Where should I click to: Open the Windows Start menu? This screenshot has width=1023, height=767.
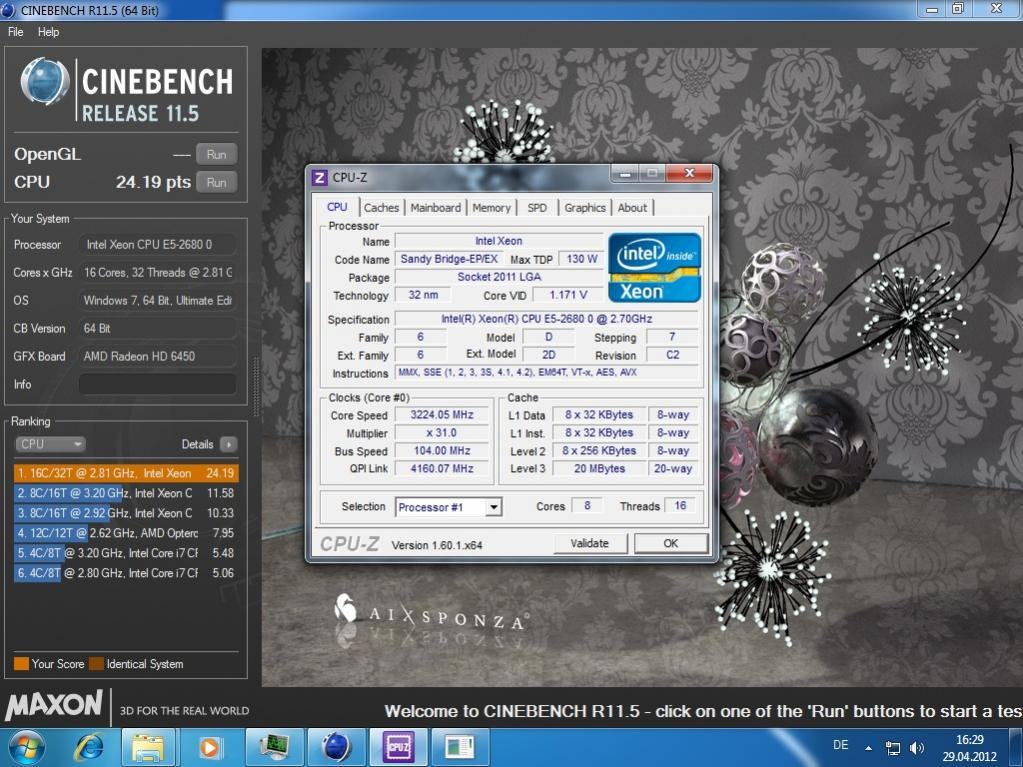click(26, 747)
